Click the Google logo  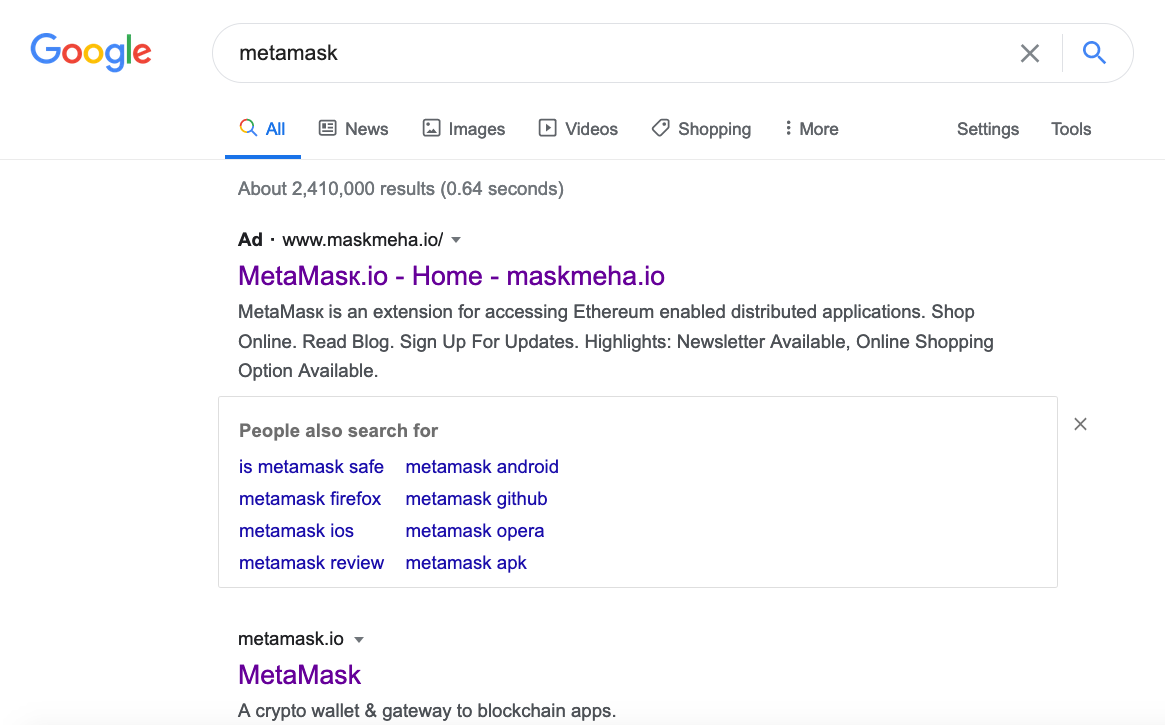91,53
